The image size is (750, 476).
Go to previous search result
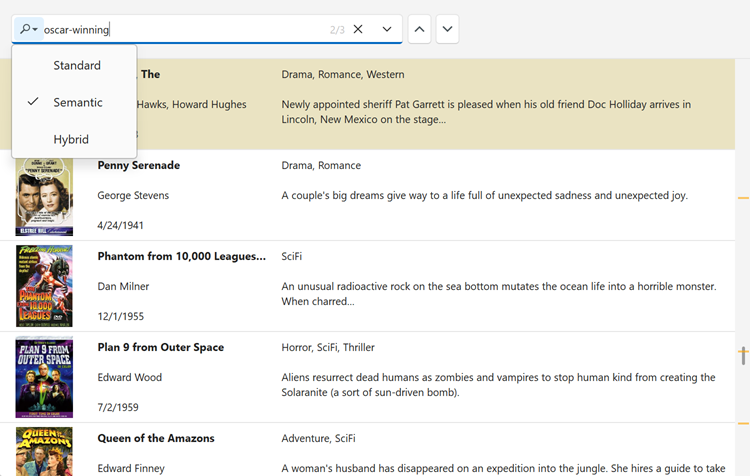pyautogui.click(x=419, y=29)
